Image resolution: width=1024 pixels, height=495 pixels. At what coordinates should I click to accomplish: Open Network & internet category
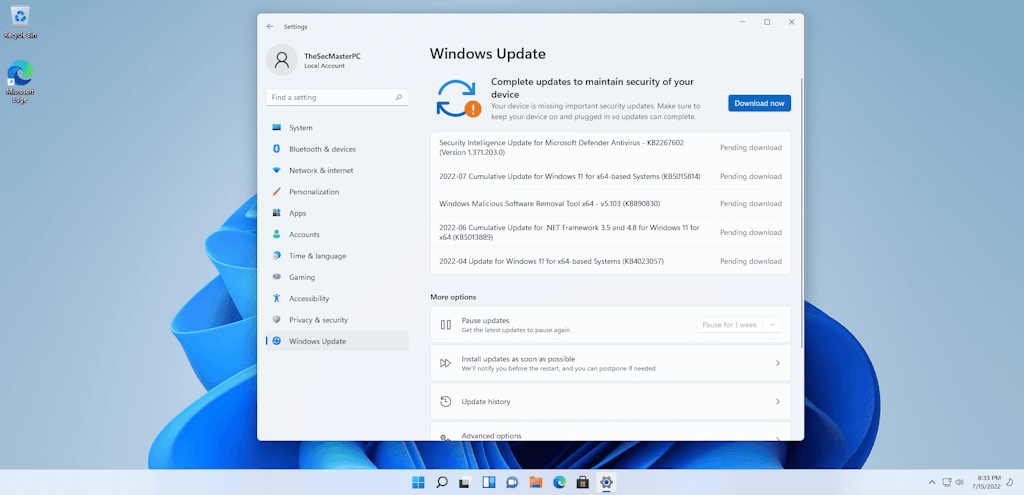click(337, 170)
